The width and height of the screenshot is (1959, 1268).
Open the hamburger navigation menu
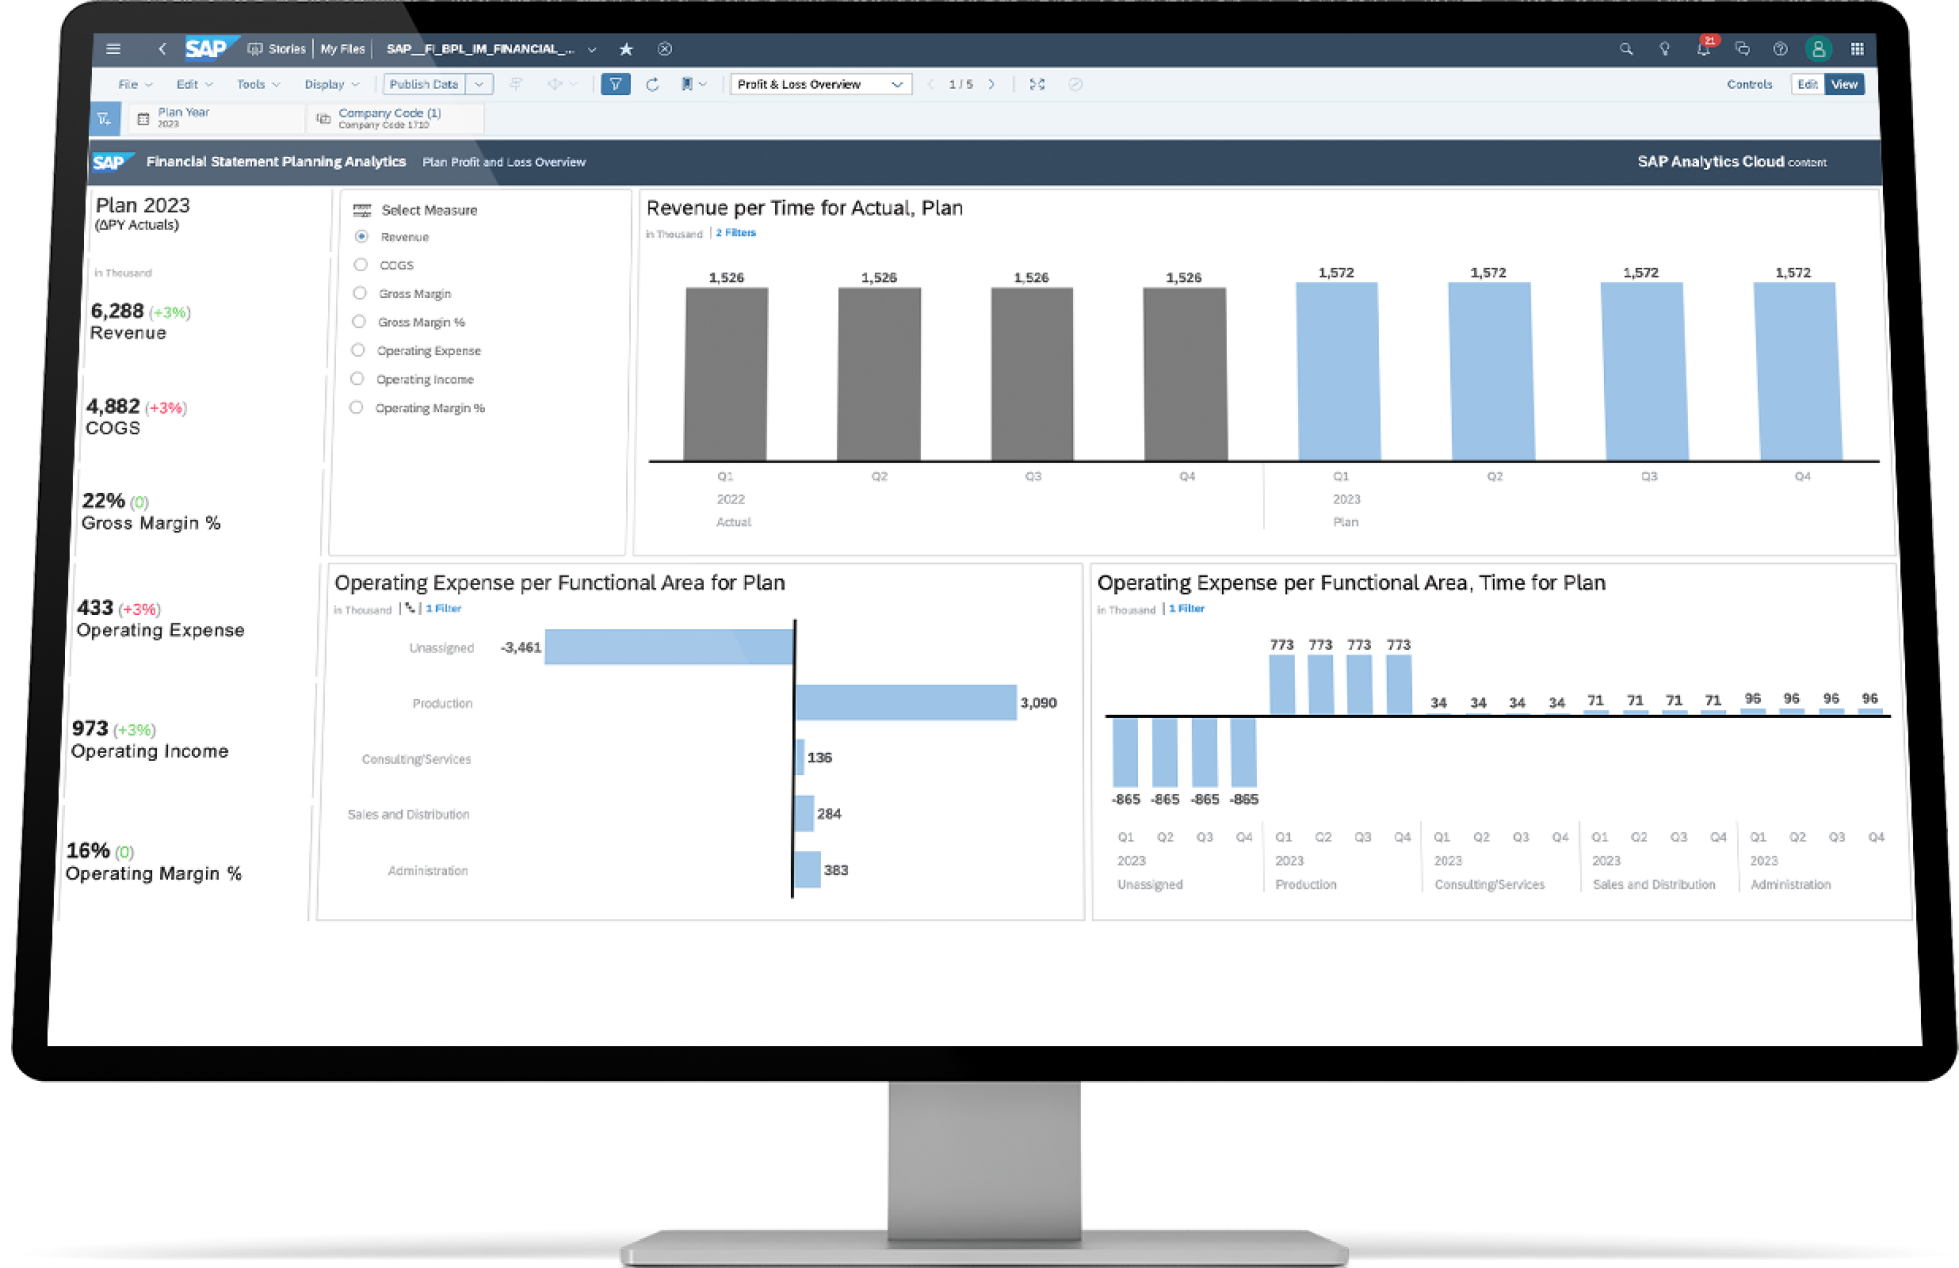(x=113, y=48)
